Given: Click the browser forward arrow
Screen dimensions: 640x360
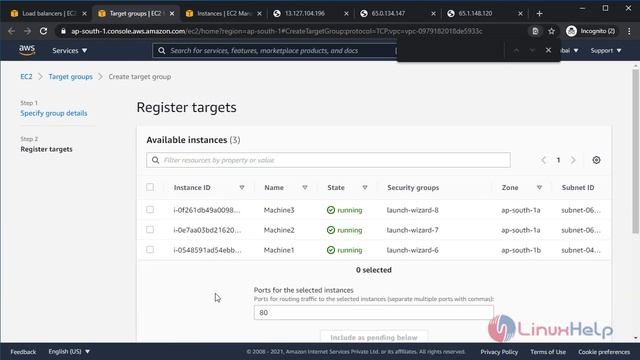Looking at the screenshot, I should click(27, 31).
